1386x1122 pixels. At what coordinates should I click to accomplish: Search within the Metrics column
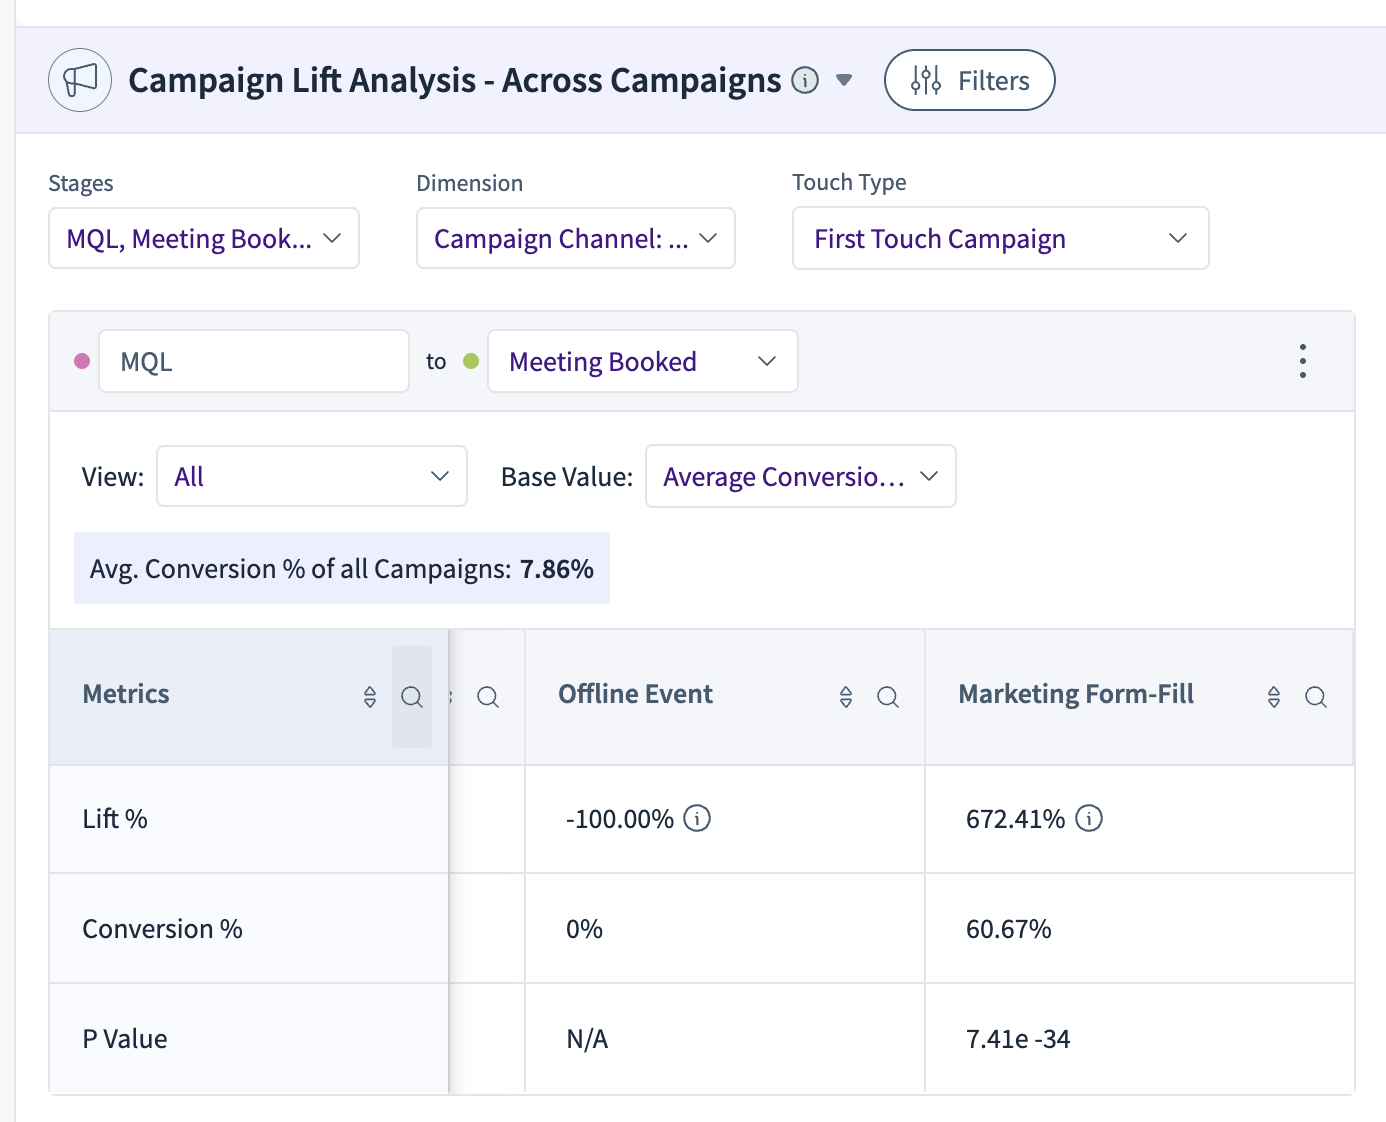(412, 697)
